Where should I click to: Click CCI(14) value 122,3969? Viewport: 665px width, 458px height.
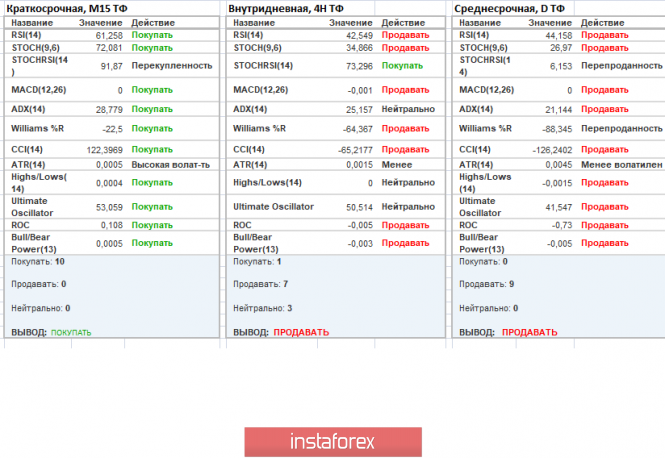104,150
